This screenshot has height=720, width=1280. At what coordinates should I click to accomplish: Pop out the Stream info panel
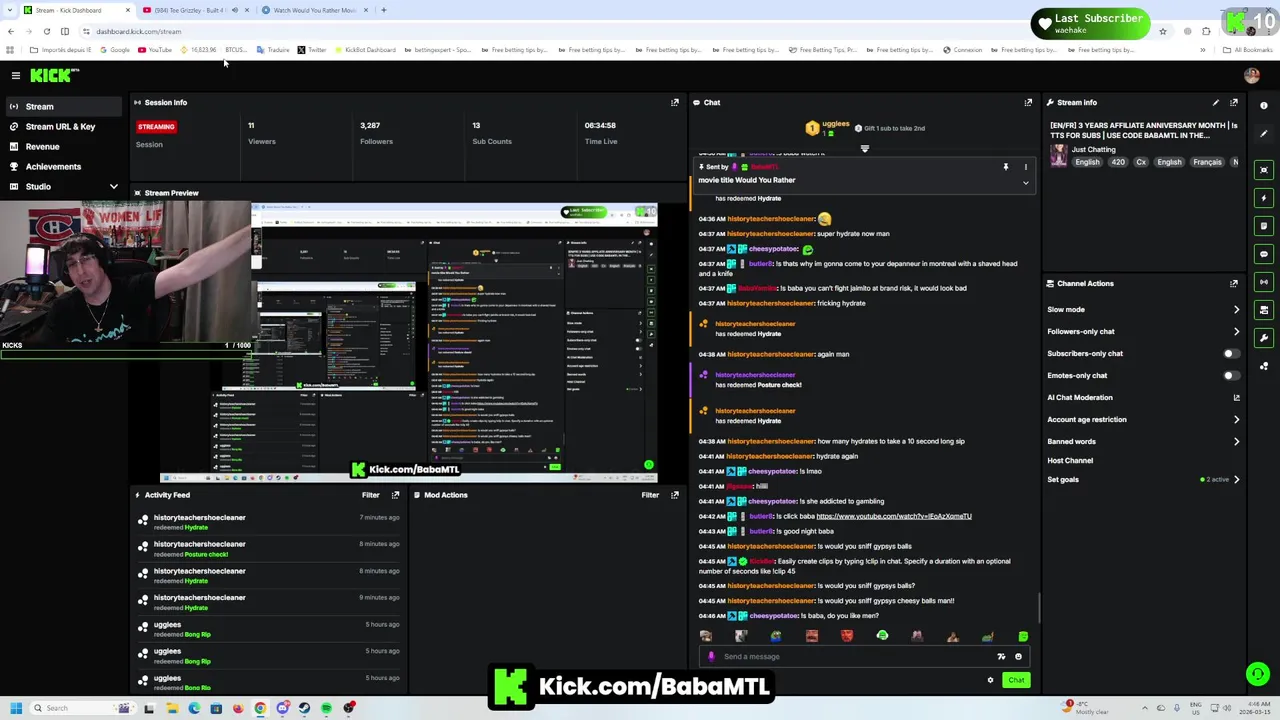(1234, 102)
